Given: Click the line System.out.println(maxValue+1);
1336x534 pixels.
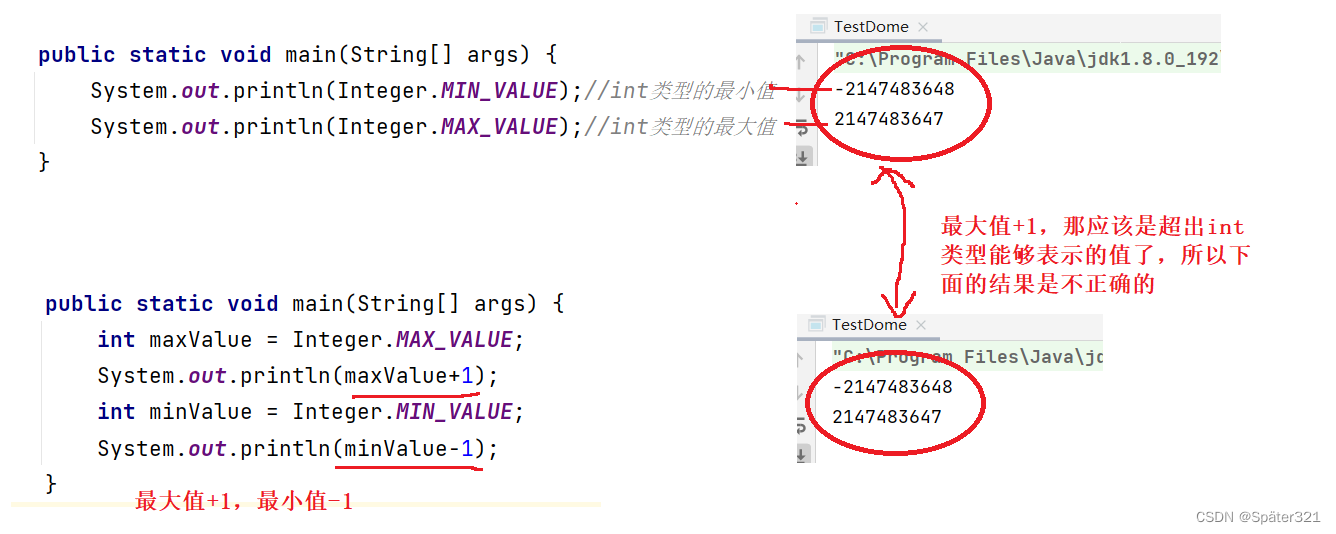Looking at the screenshot, I should (x=297, y=376).
